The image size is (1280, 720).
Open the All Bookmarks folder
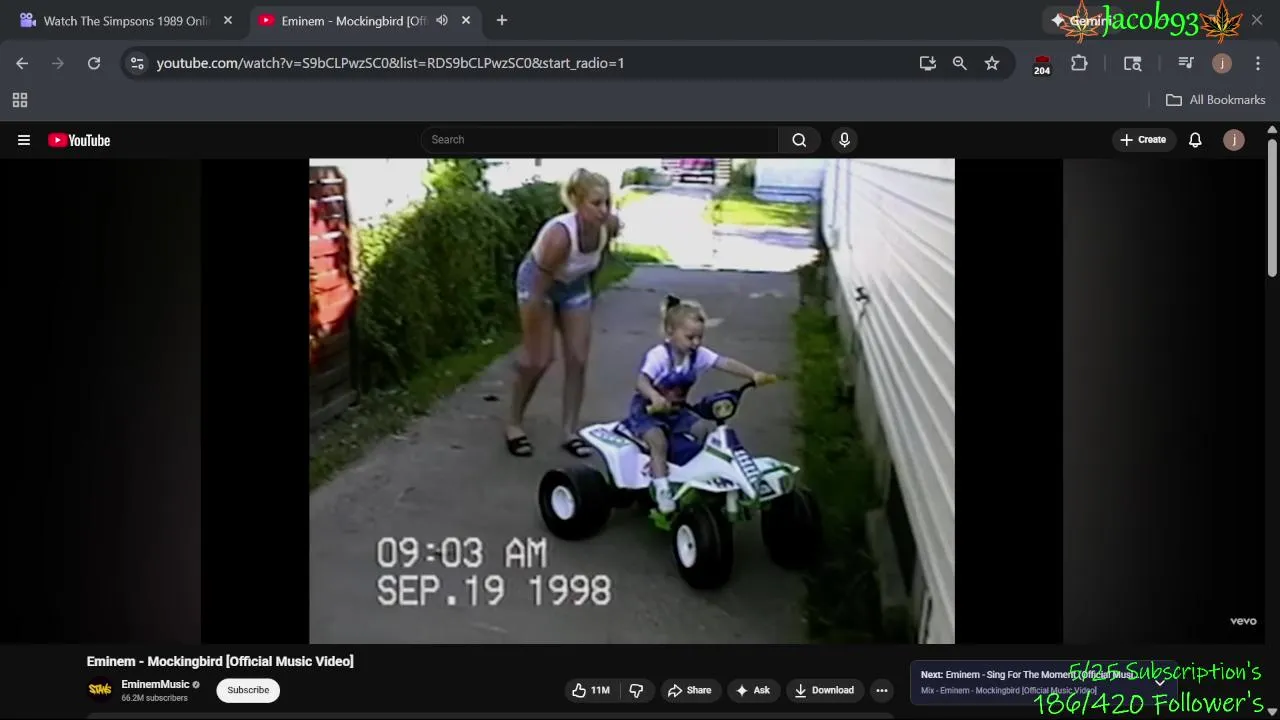coord(1216,100)
